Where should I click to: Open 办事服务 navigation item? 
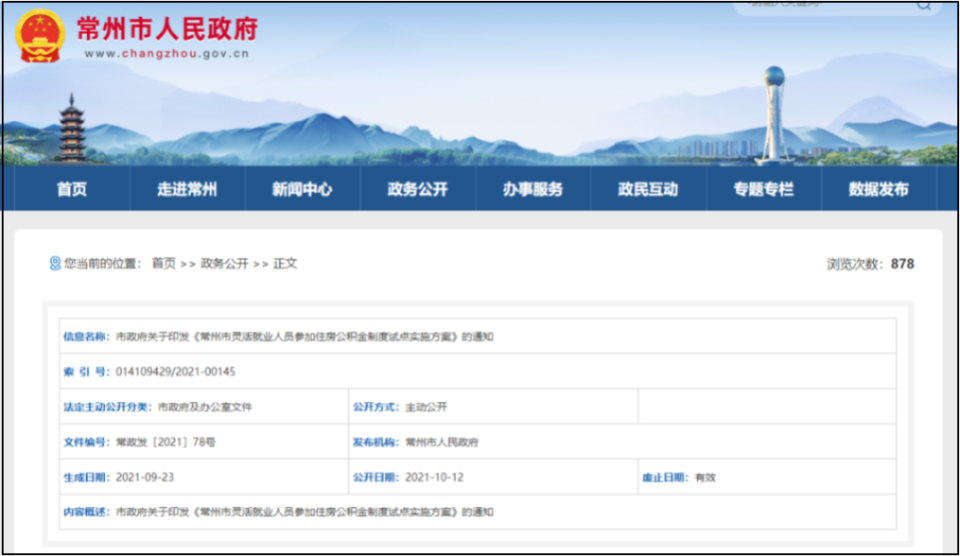[533, 189]
